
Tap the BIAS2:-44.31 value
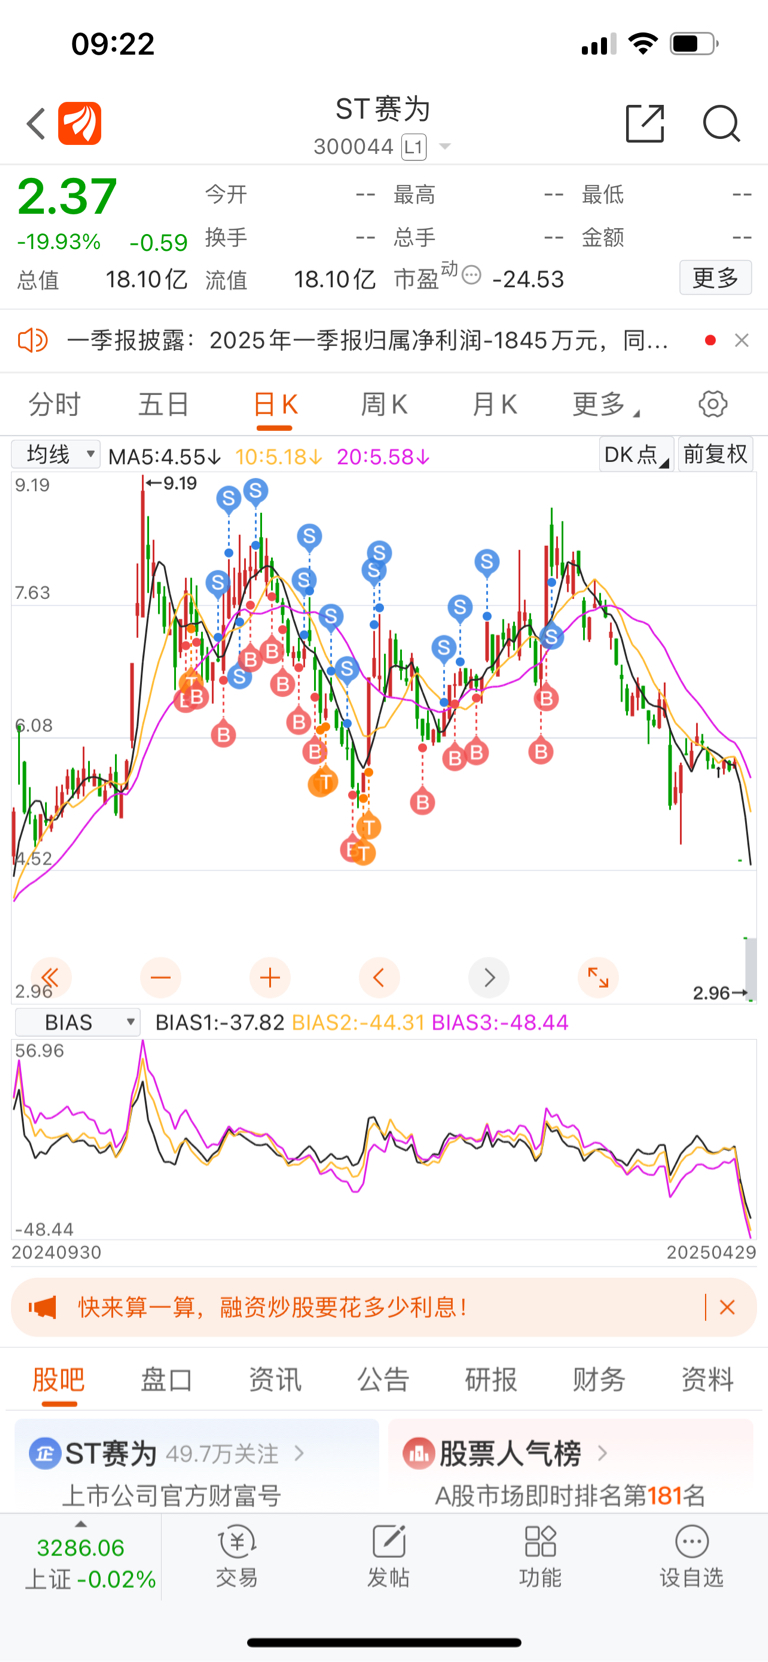[x=359, y=1023]
